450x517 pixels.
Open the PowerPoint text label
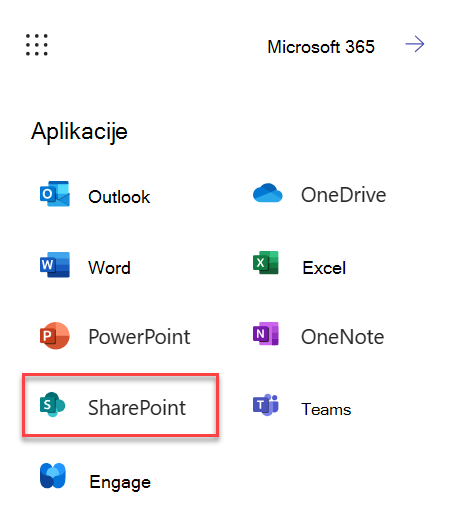pyautogui.click(x=139, y=337)
